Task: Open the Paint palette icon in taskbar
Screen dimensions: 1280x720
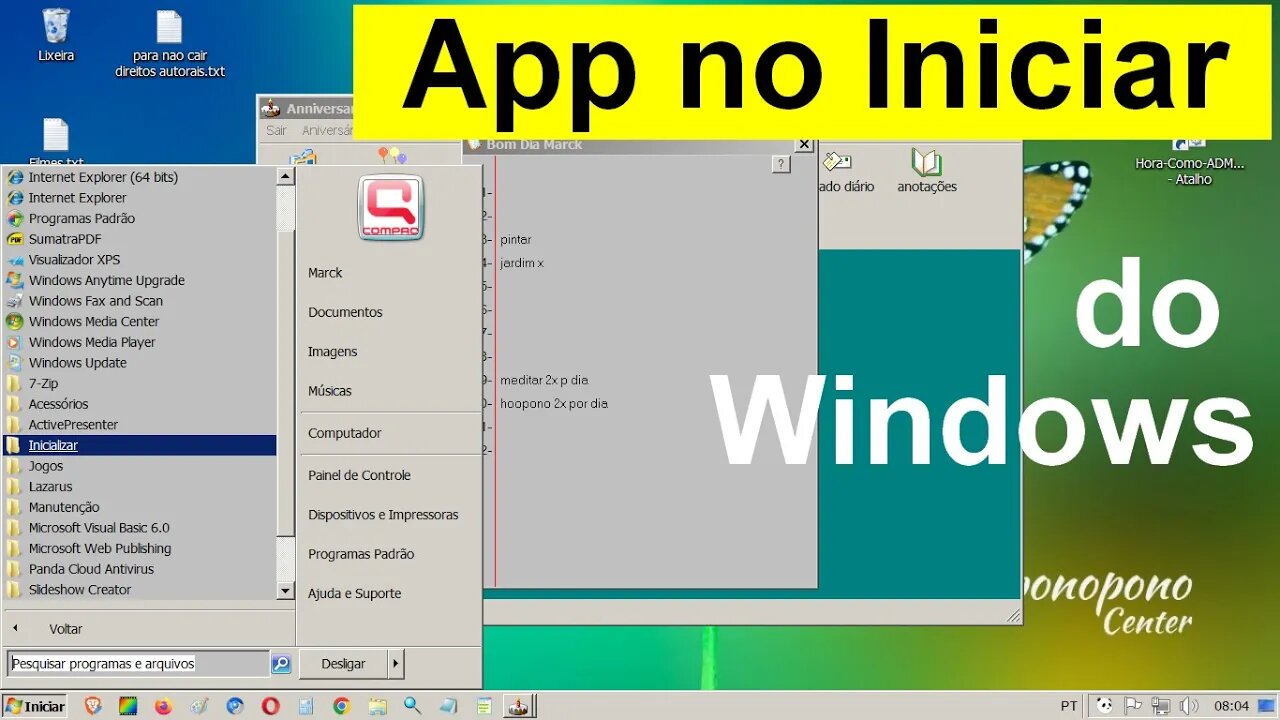Action: point(199,706)
